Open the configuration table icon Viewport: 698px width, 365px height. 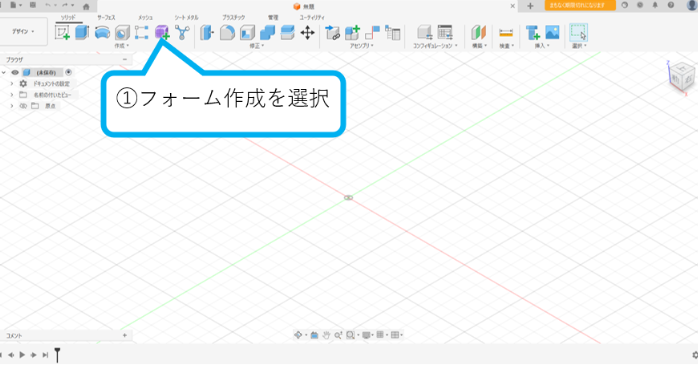click(x=445, y=32)
